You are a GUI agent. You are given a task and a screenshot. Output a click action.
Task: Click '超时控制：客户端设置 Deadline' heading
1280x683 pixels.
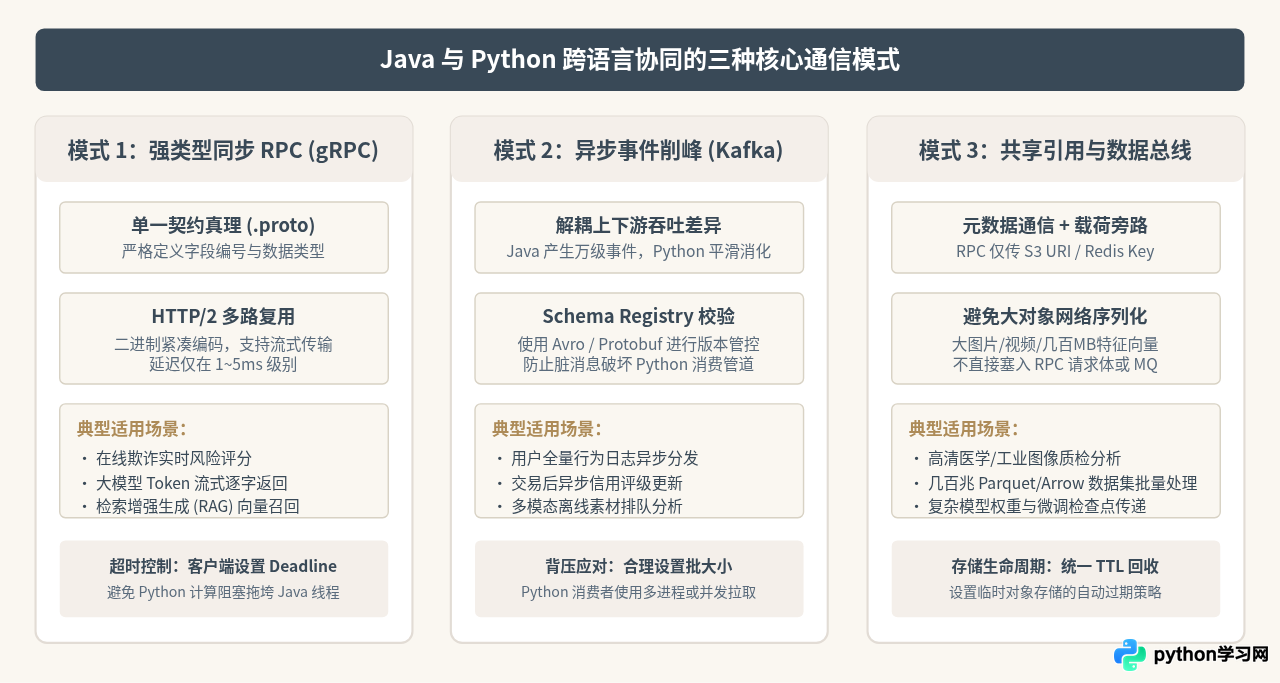coord(223,567)
